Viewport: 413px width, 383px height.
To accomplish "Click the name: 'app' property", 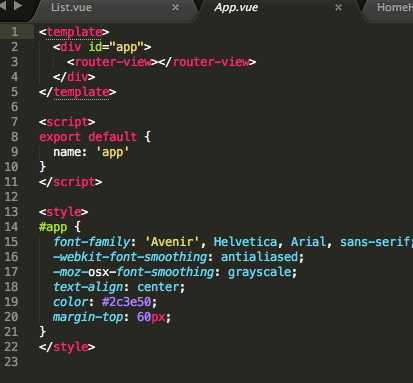I will point(91,152).
